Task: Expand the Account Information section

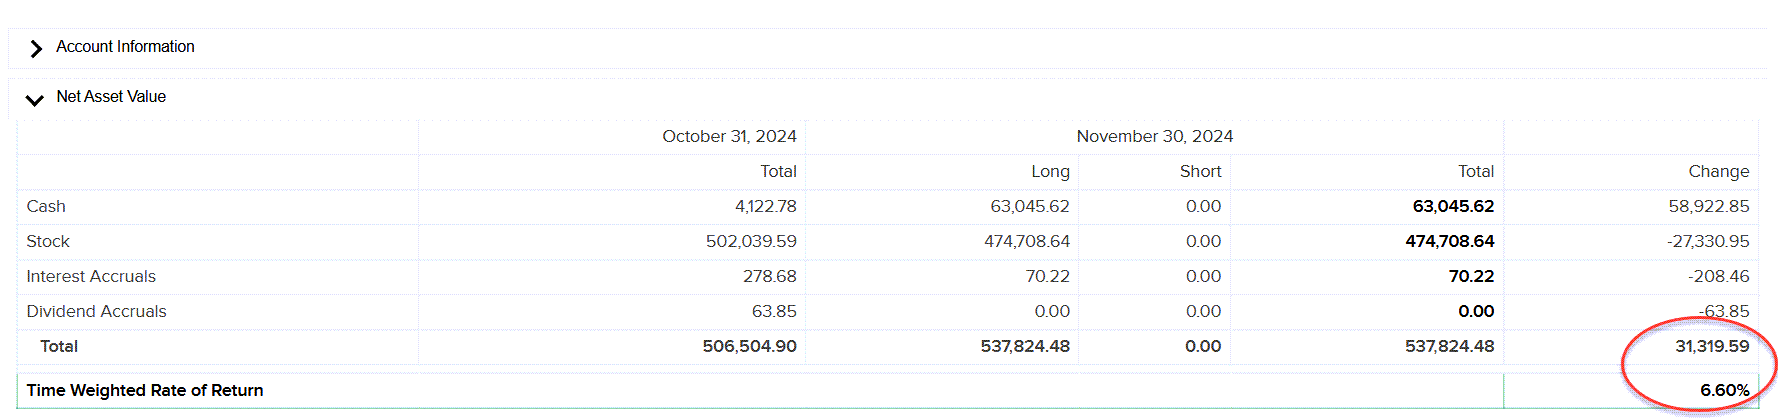Action: [x=36, y=48]
